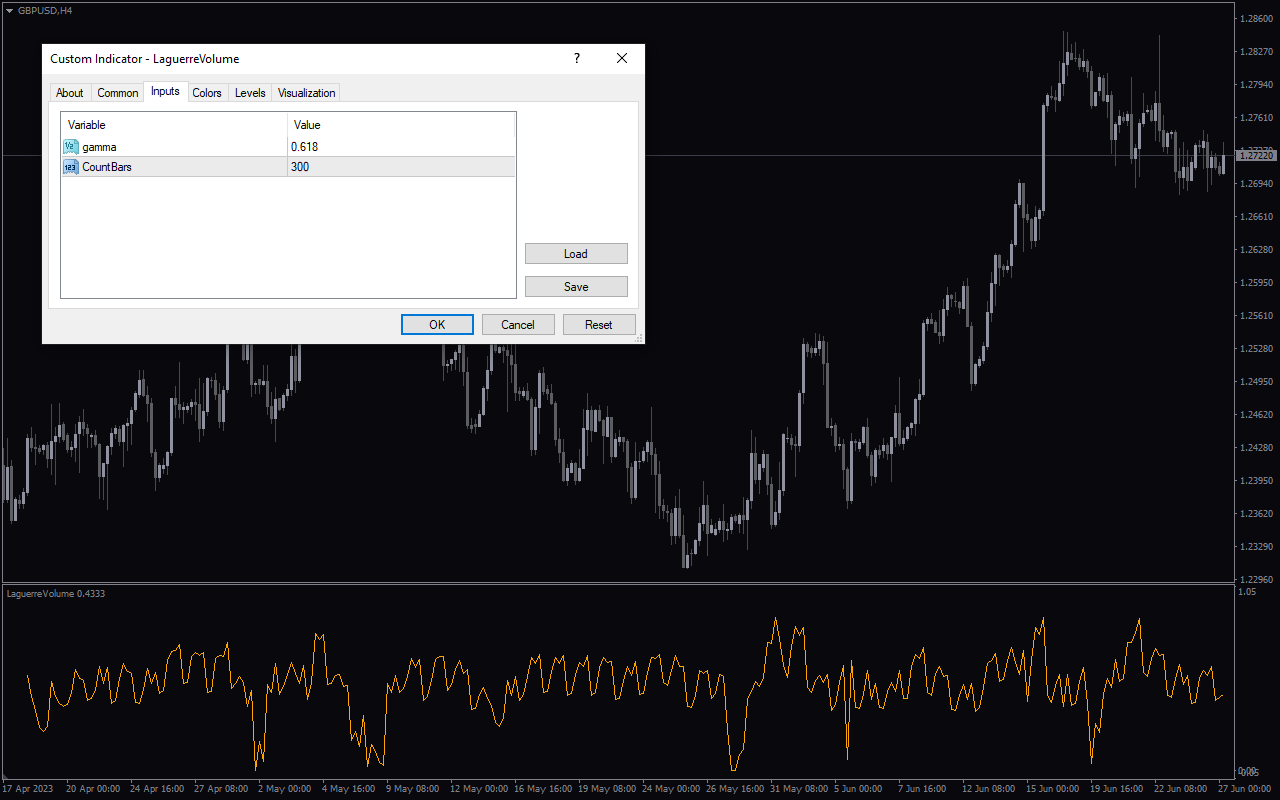Screen dimensions: 1280x800
Task: Open the Levels tab
Action: pyautogui.click(x=250, y=93)
